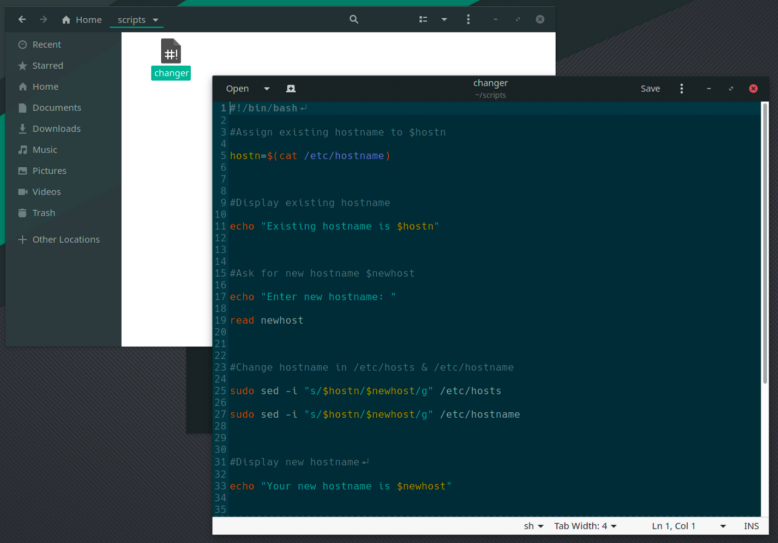Open Home path button in file manager

click(x=82, y=20)
